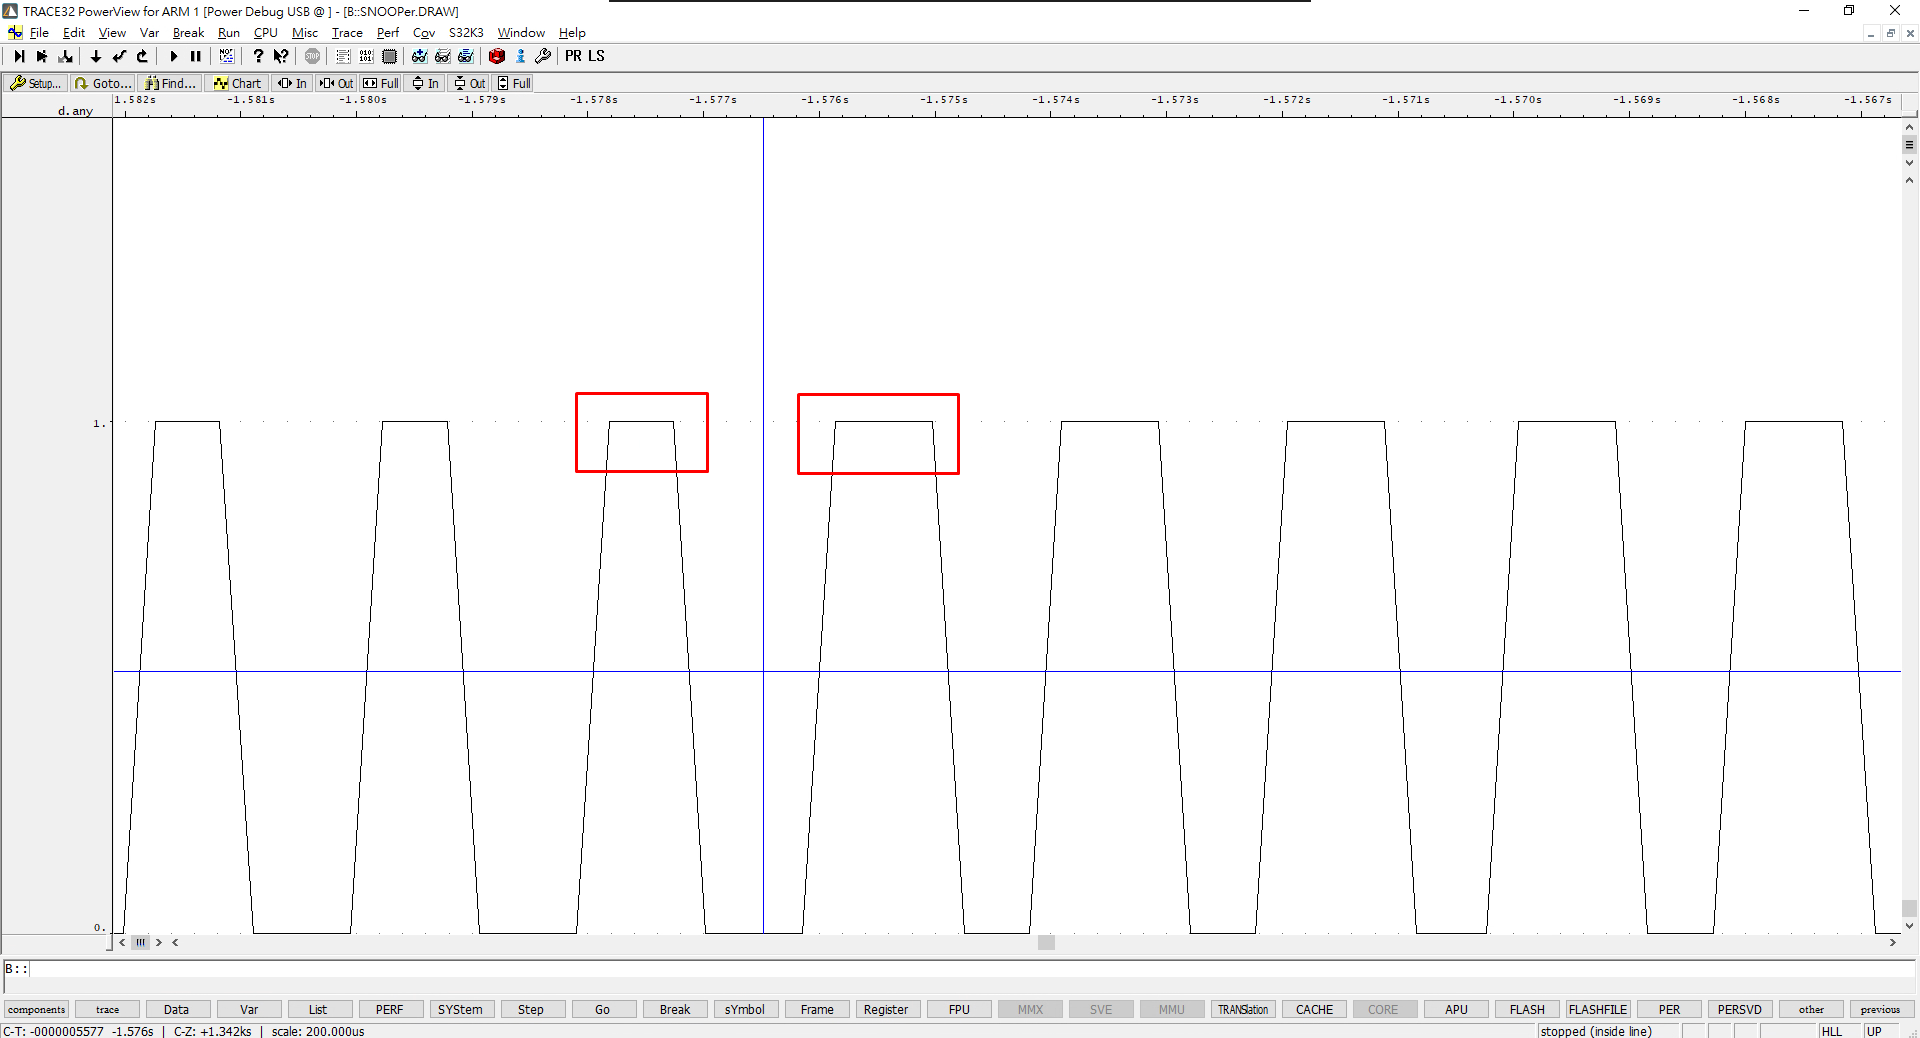The image size is (1920, 1038).
Task: Open the S32K3 menu
Action: [466, 33]
